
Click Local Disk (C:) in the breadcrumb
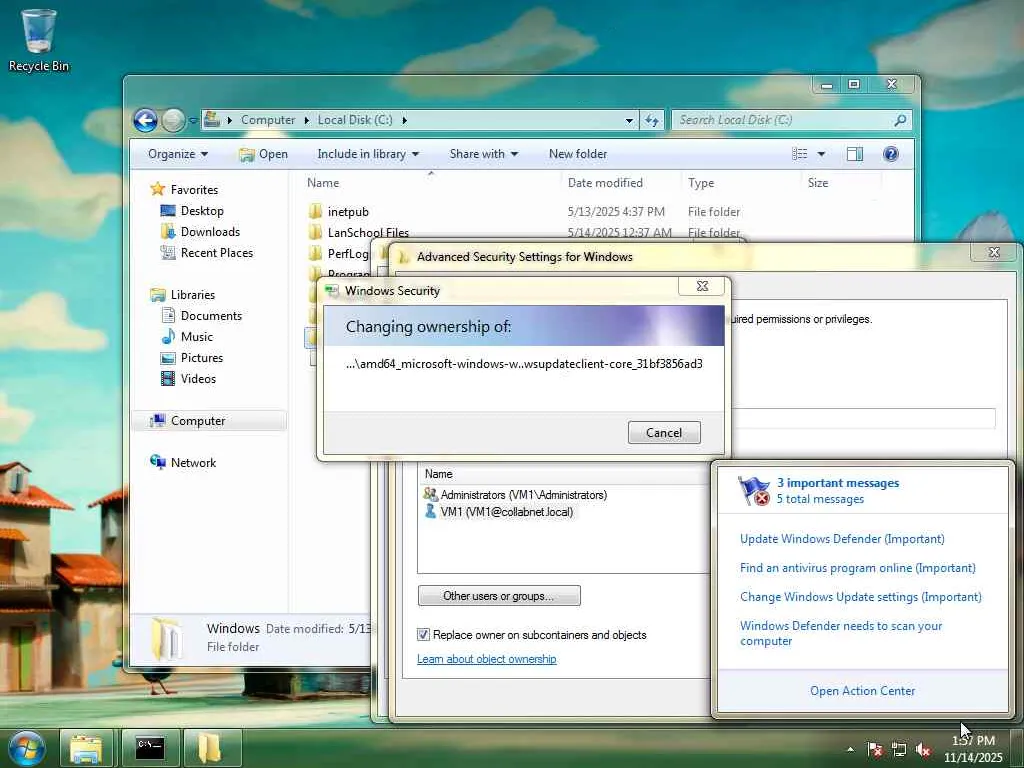[x=355, y=120]
